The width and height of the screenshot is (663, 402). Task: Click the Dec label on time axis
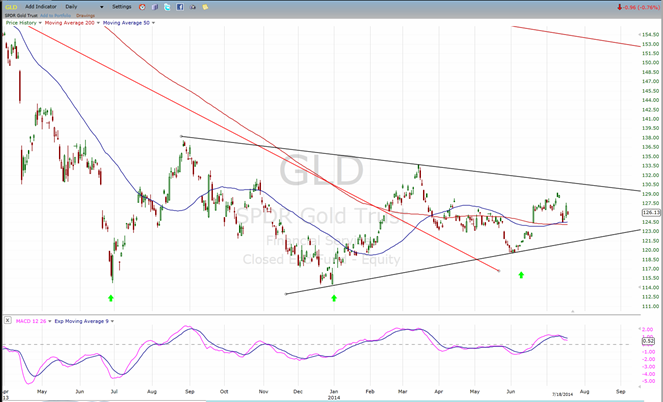[298, 392]
